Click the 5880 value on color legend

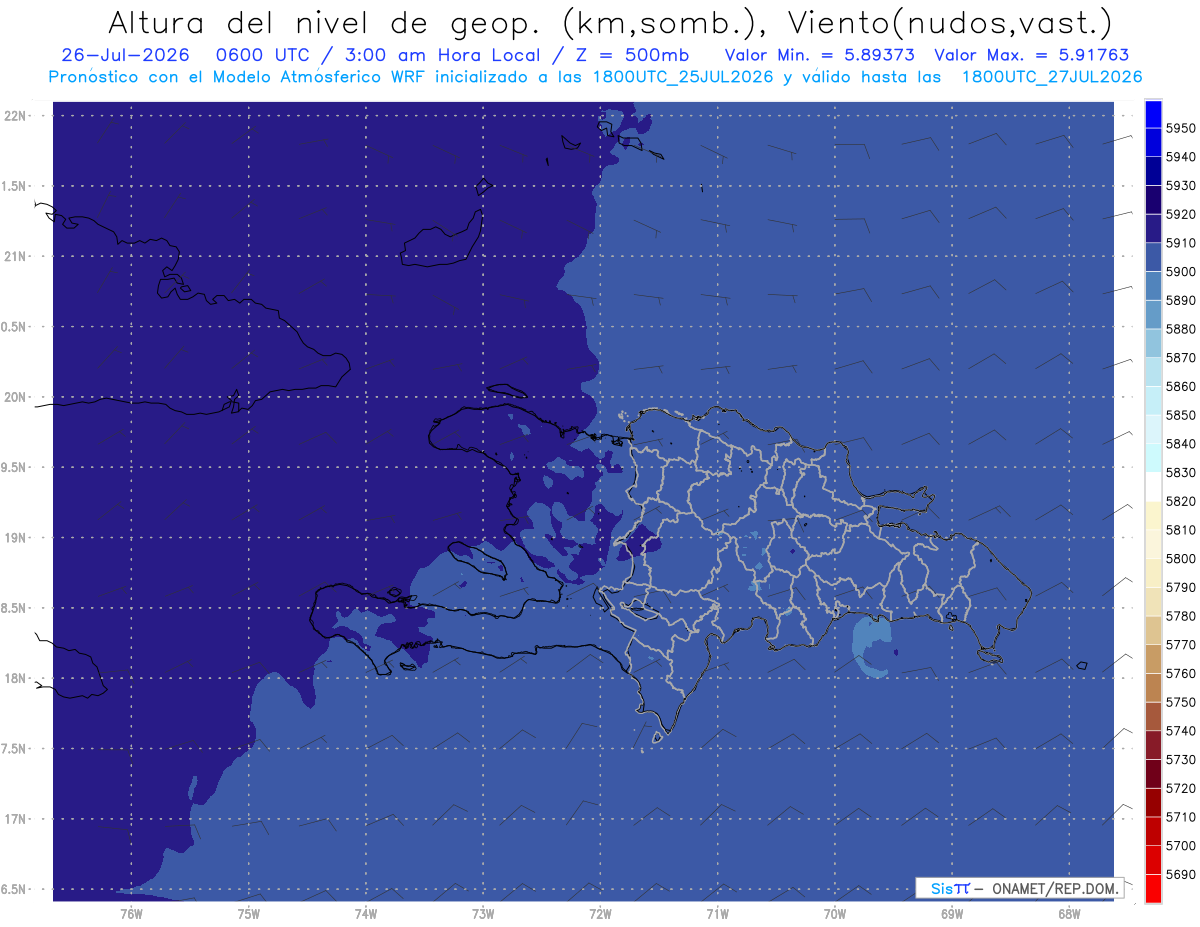click(1181, 329)
